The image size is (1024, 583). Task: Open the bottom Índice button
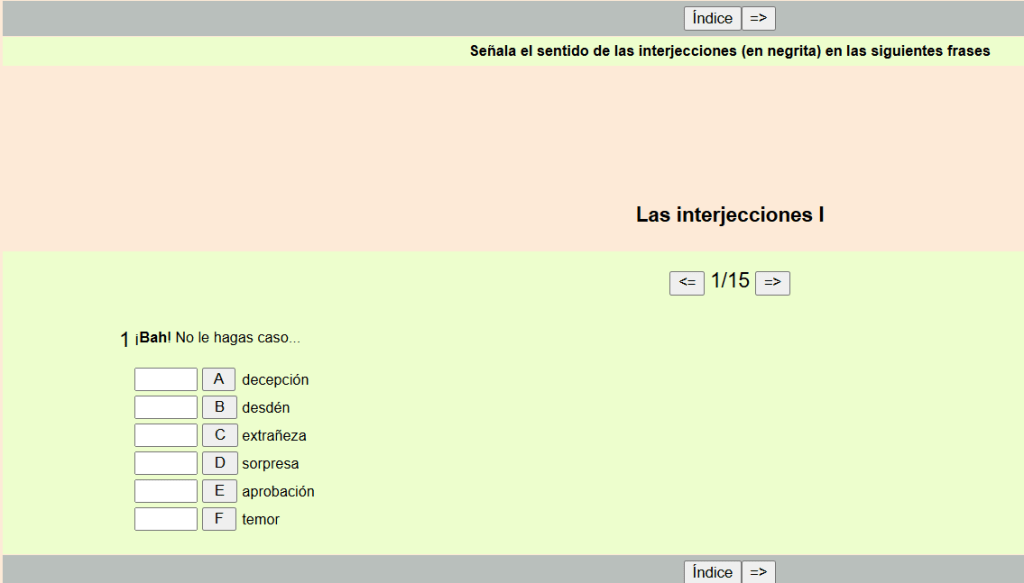(712, 572)
